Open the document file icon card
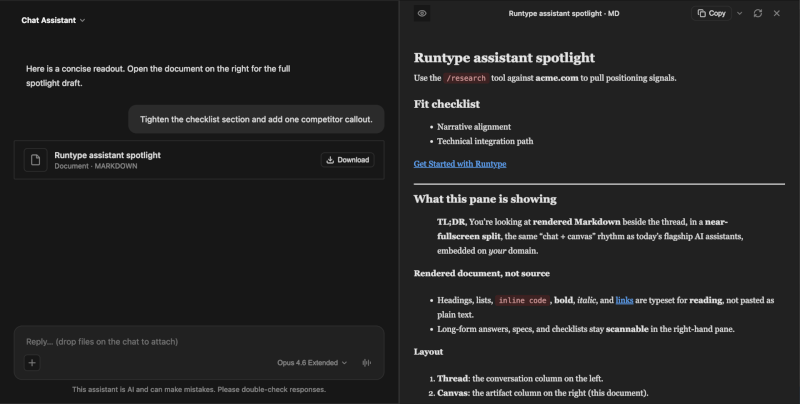This screenshot has width=800, height=404. (35, 160)
